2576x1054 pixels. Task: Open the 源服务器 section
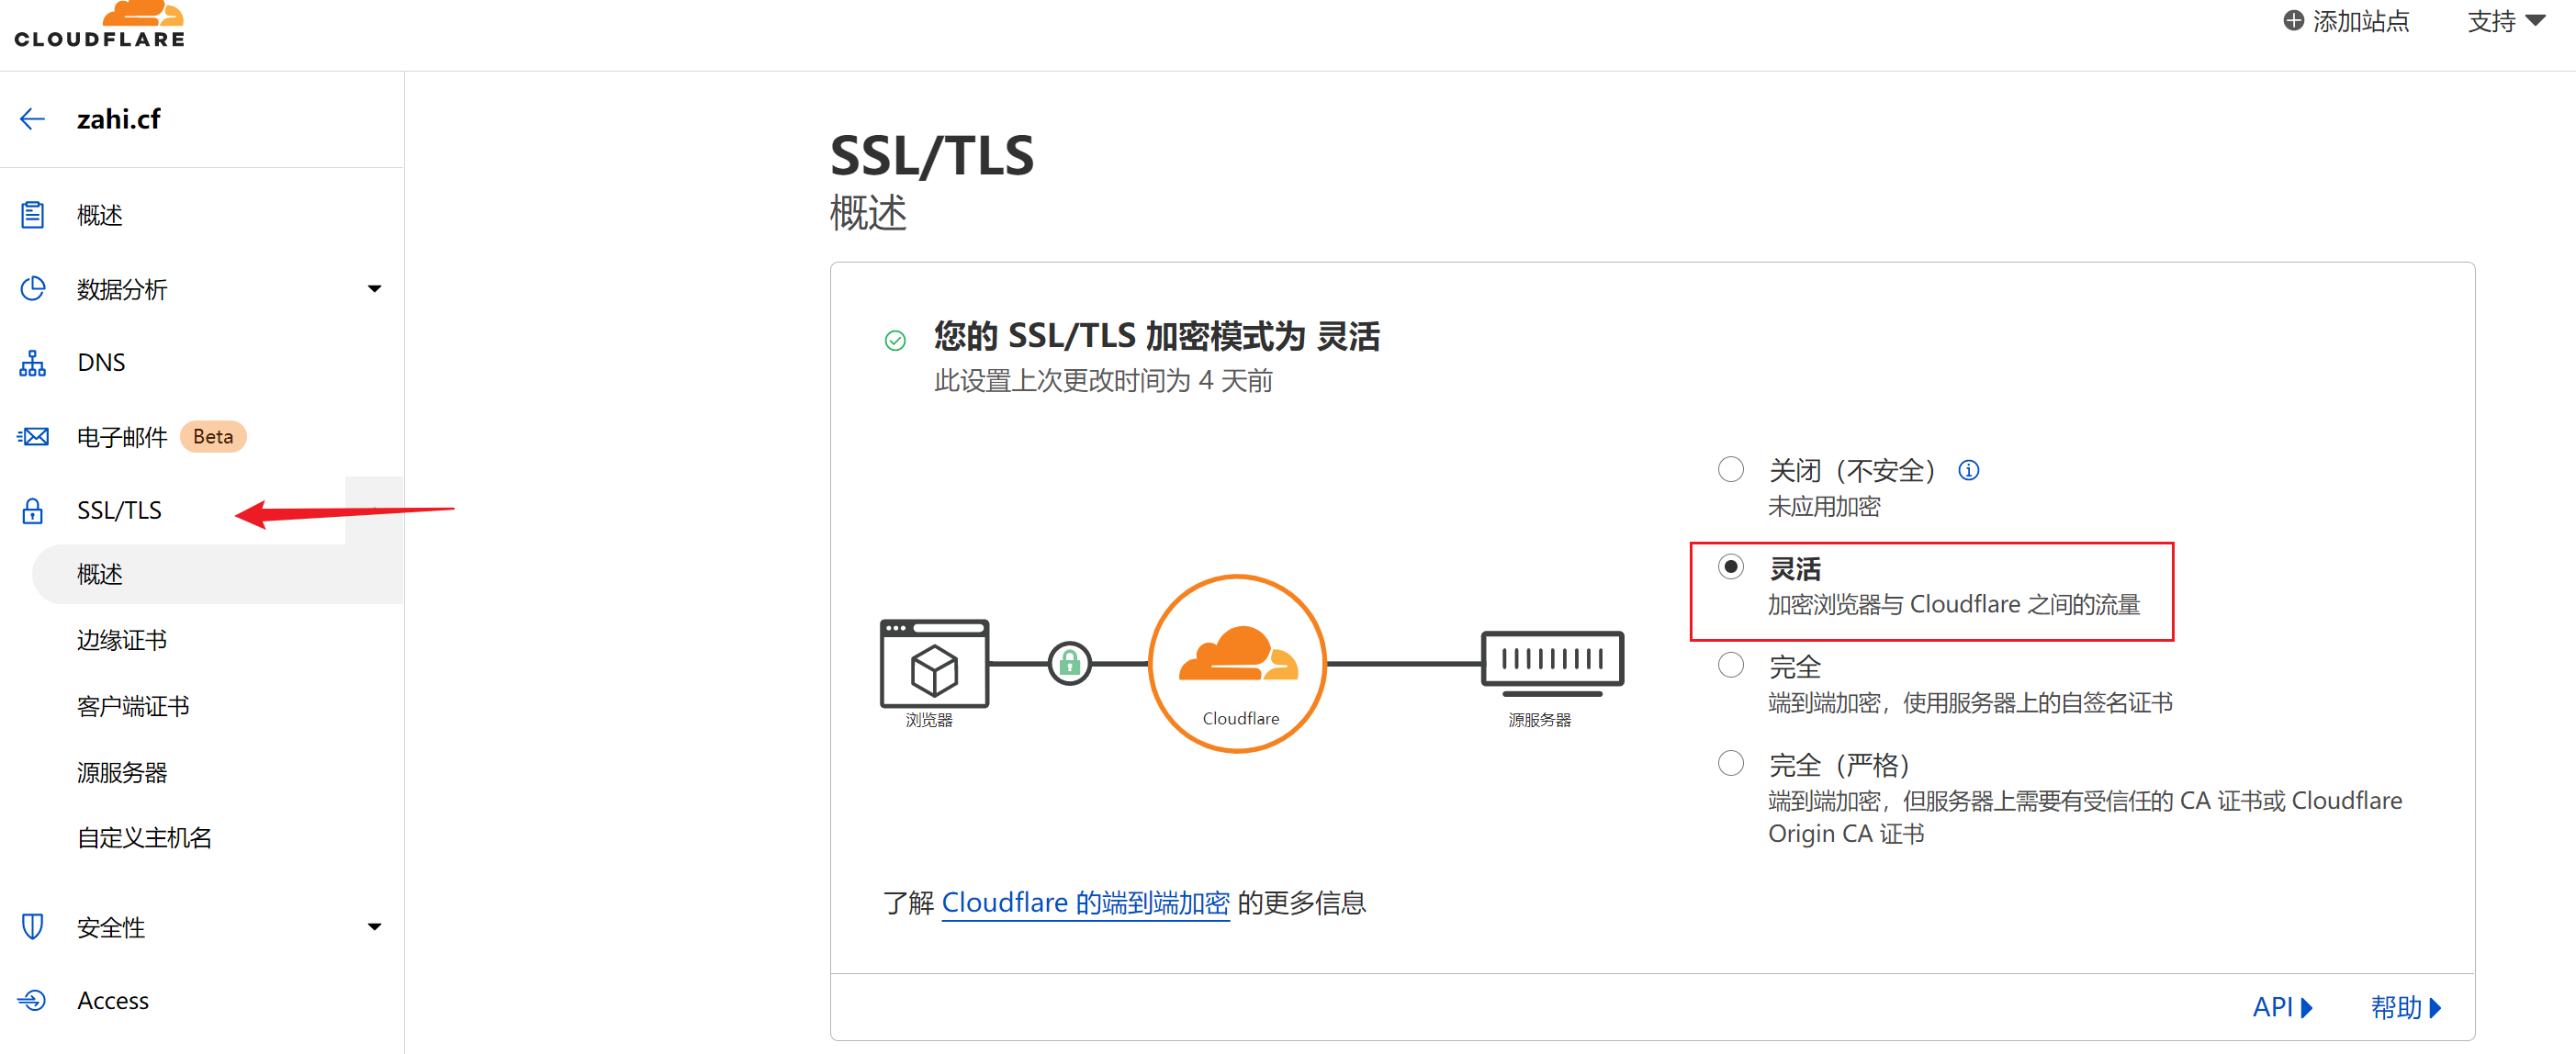coord(121,771)
